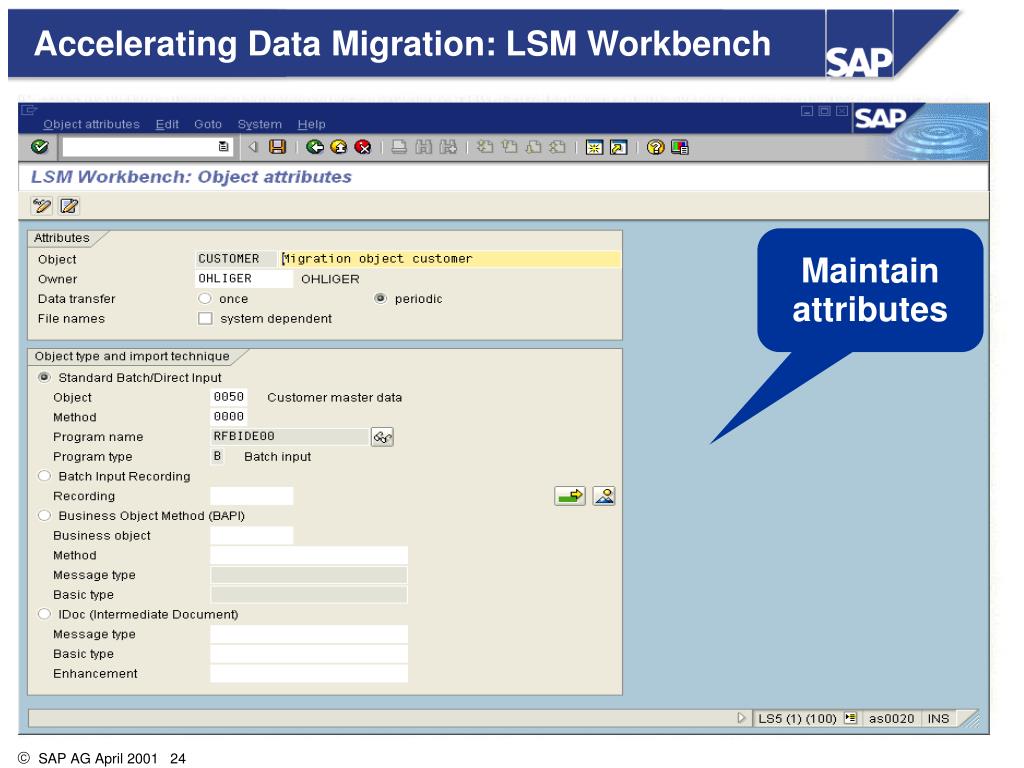Screen dimensions: 1024x768
Task: Click the previous page icon
Action: click(509, 147)
